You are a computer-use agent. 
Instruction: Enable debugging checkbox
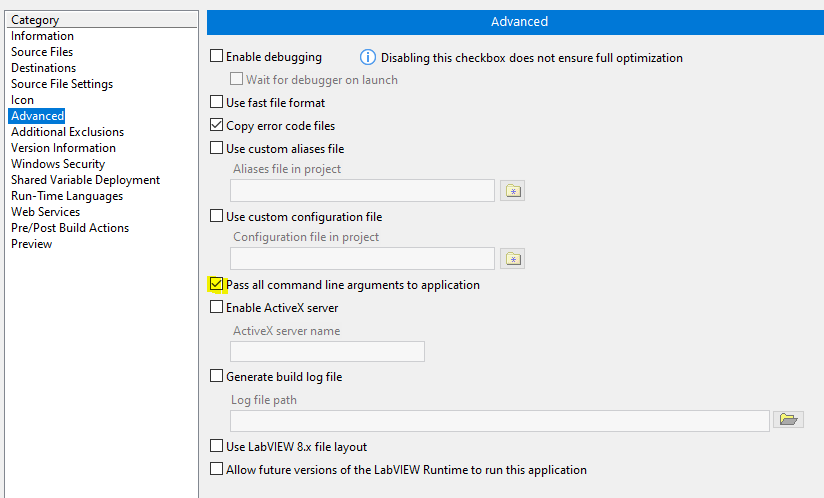[x=217, y=56]
